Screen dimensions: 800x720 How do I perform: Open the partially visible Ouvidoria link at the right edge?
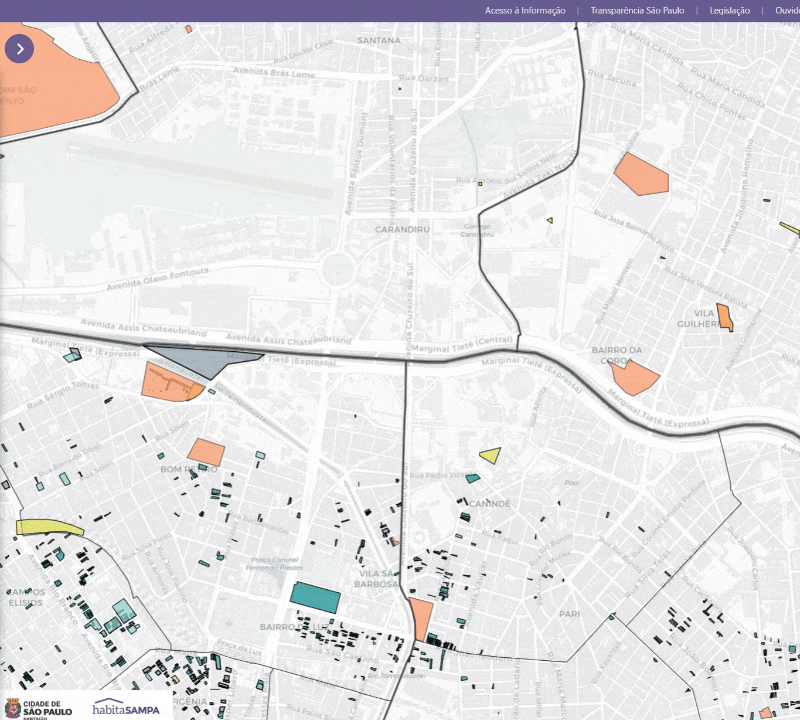point(787,10)
